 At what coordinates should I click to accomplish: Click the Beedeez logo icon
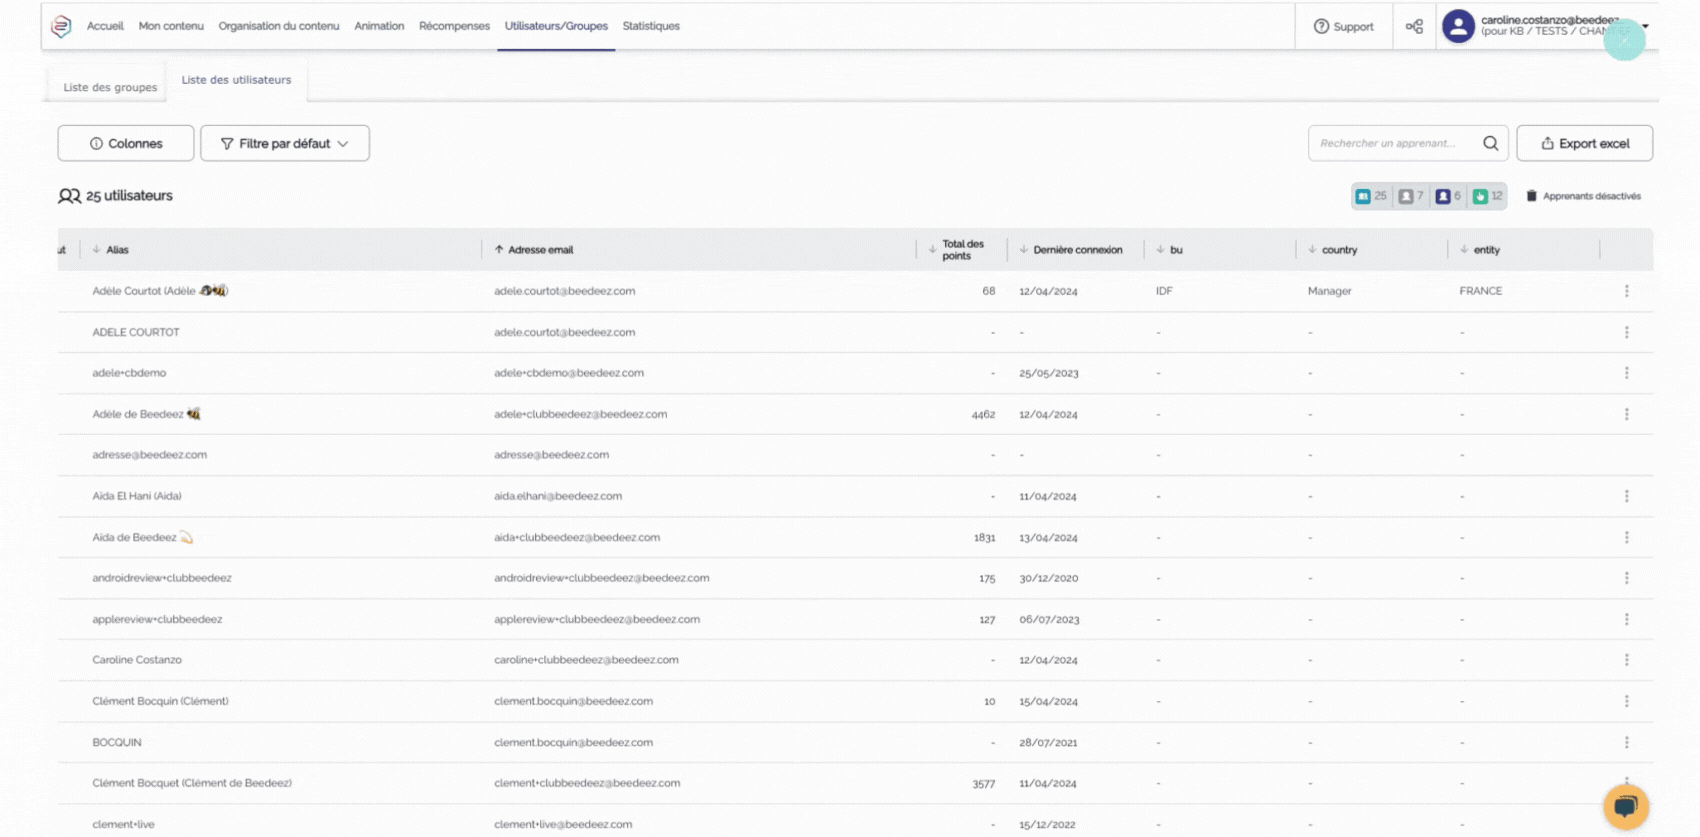coord(61,26)
